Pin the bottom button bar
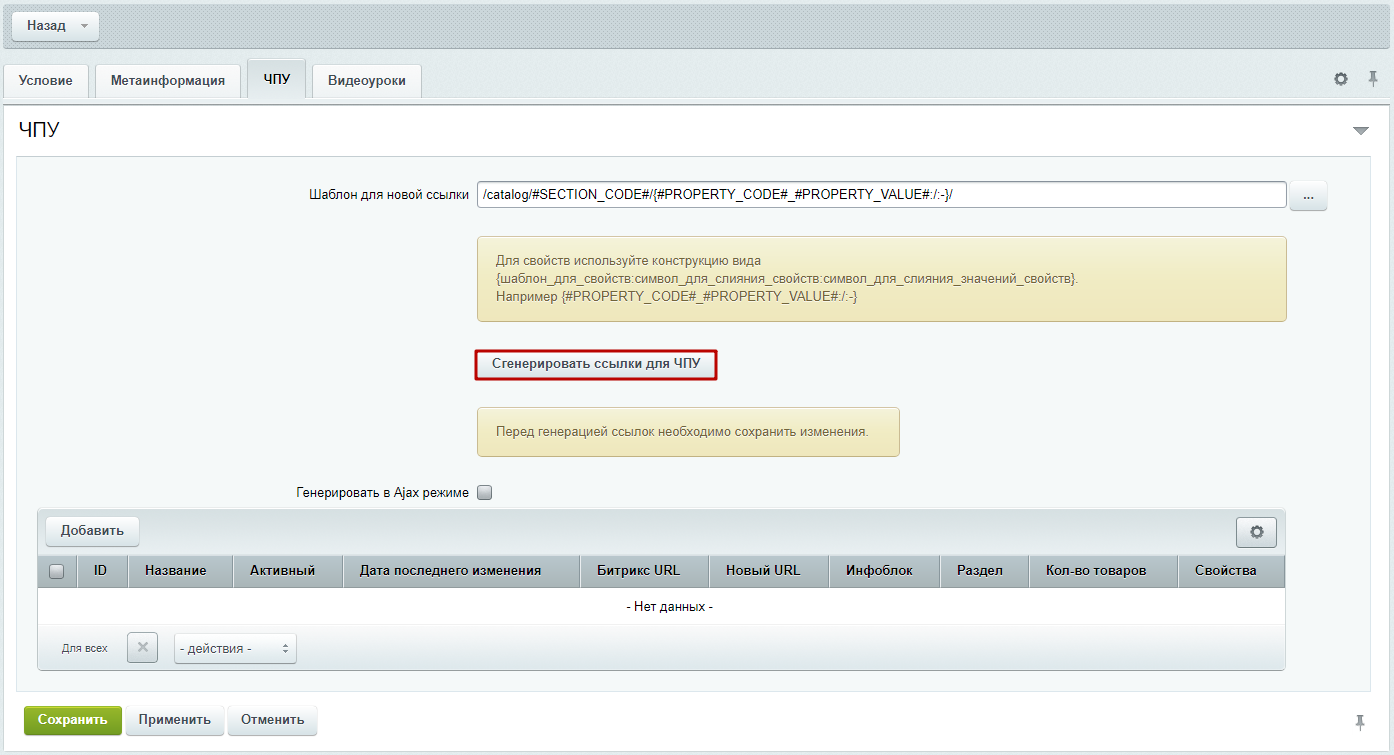The height and width of the screenshot is (755, 1394). [1360, 722]
